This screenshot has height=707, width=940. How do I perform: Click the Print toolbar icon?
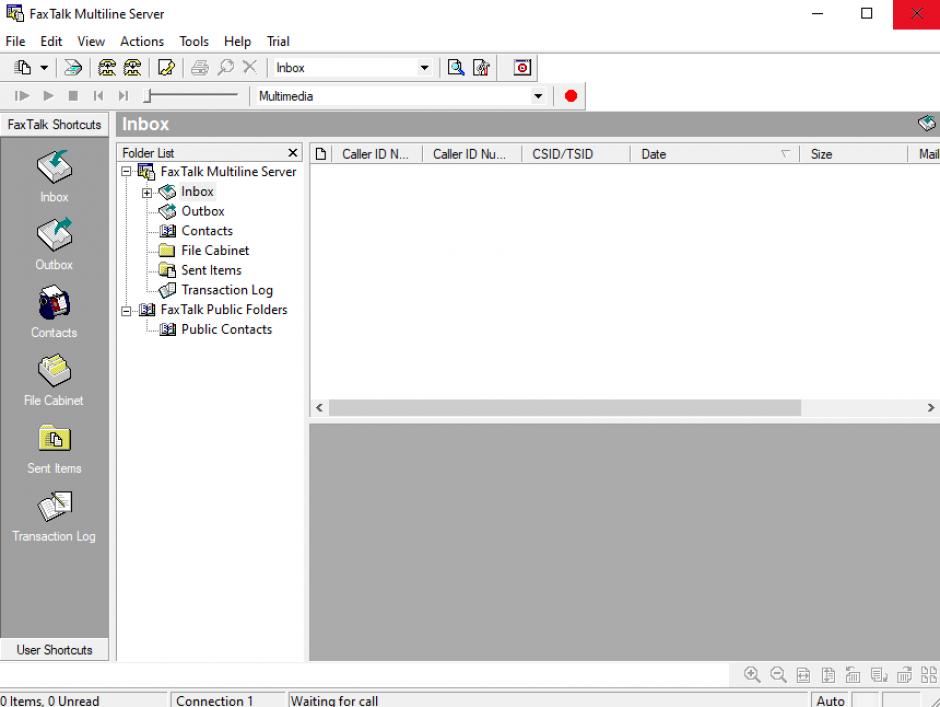click(200, 68)
